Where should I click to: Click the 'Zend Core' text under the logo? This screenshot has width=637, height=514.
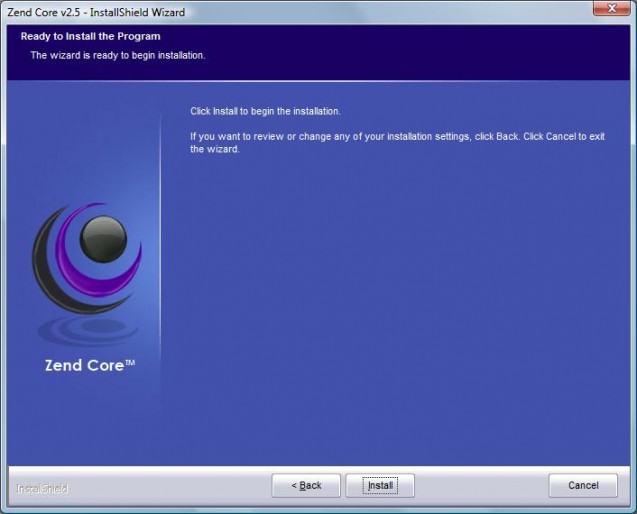click(90, 365)
